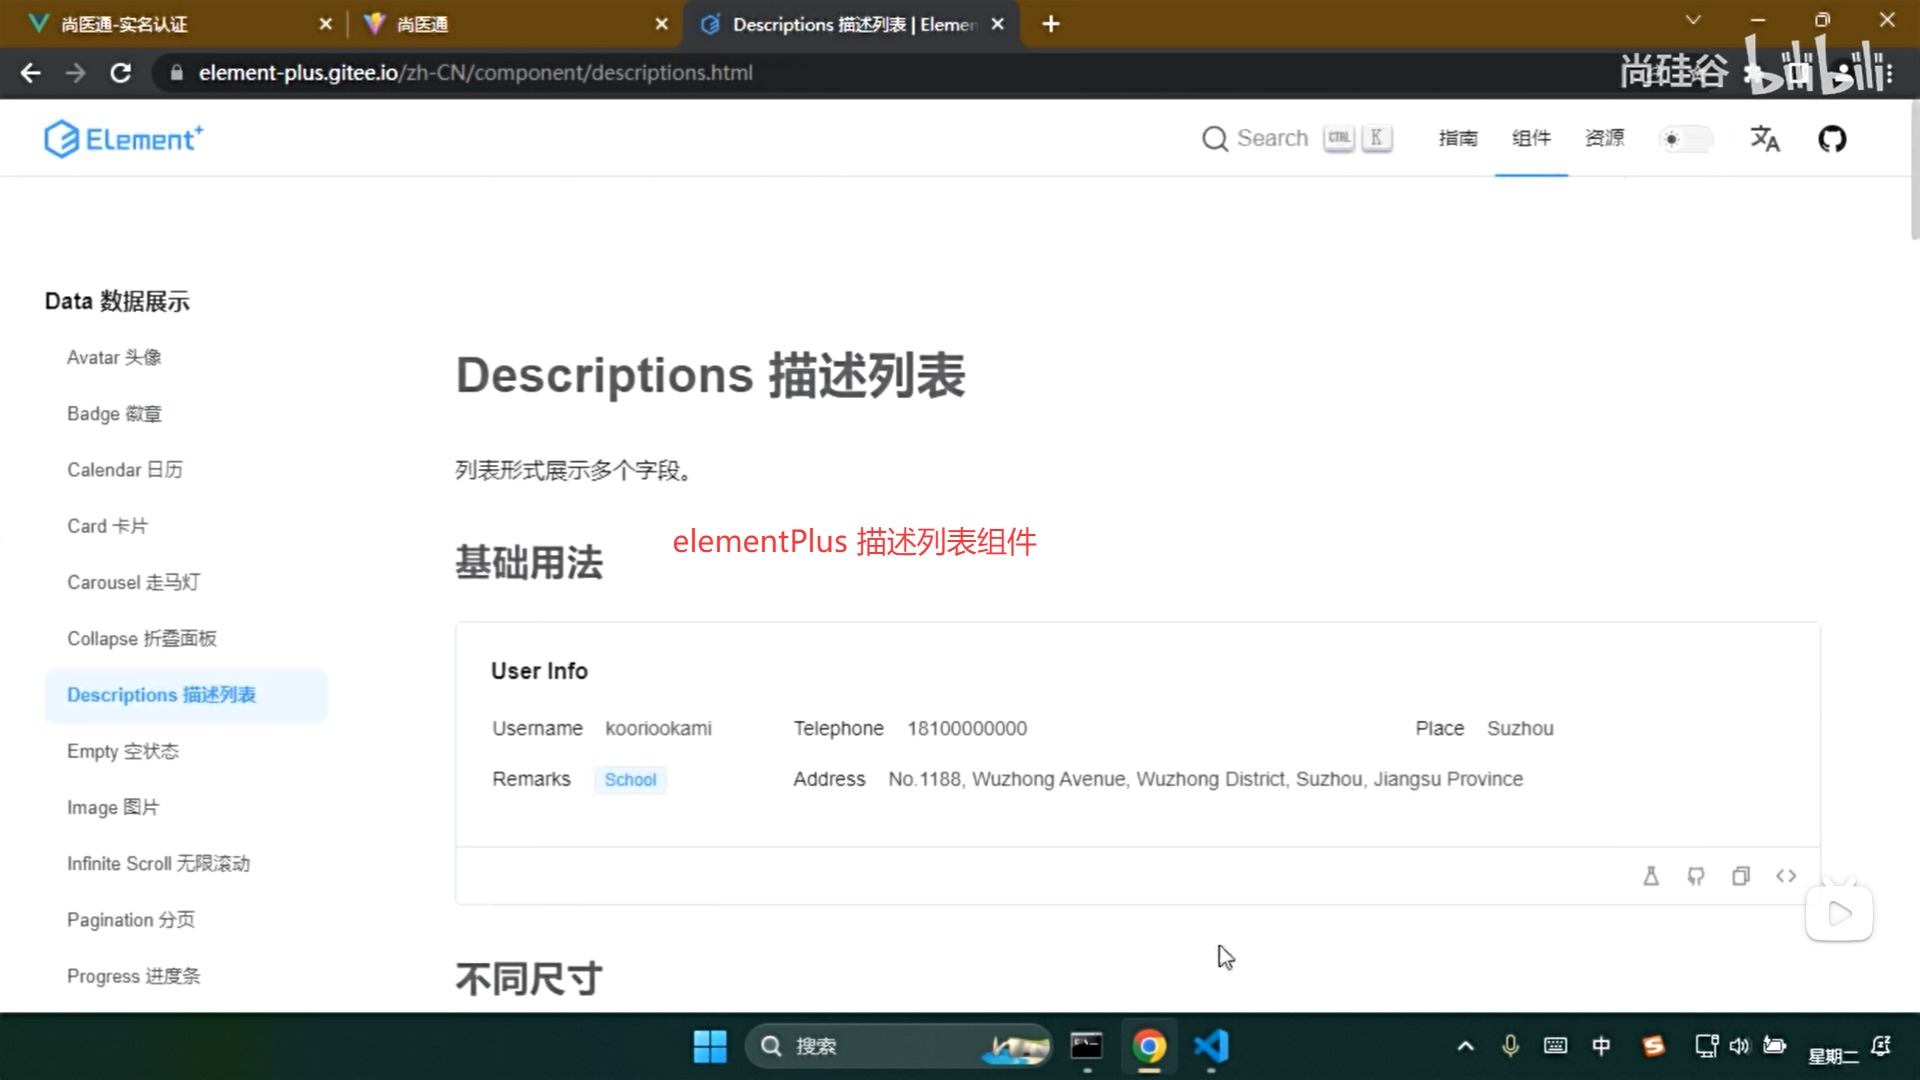Viewport: 1920px width, 1080px height.
Task: Open the Pagination 分页 sidebar link
Action: pyautogui.click(x=131, y=920)
